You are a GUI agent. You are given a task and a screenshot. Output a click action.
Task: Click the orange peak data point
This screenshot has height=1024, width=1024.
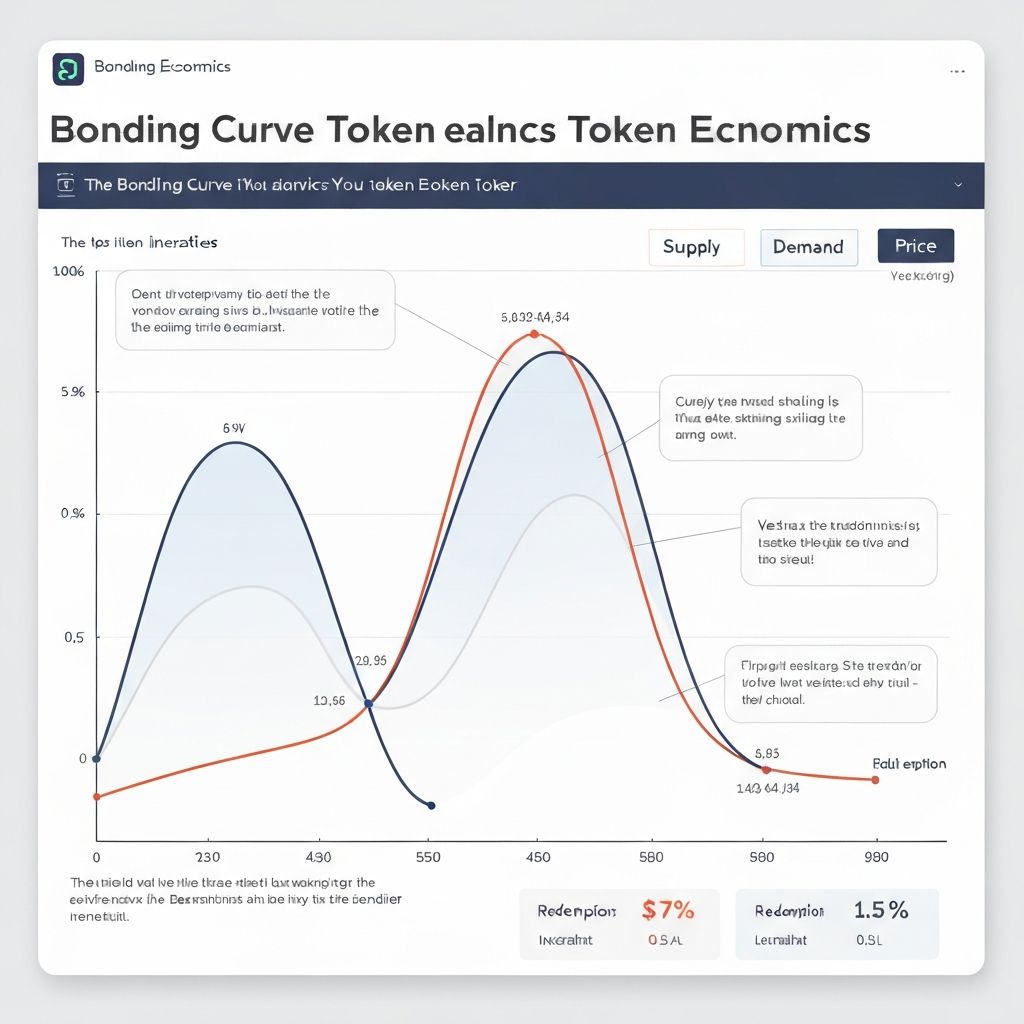coord(534,334)
